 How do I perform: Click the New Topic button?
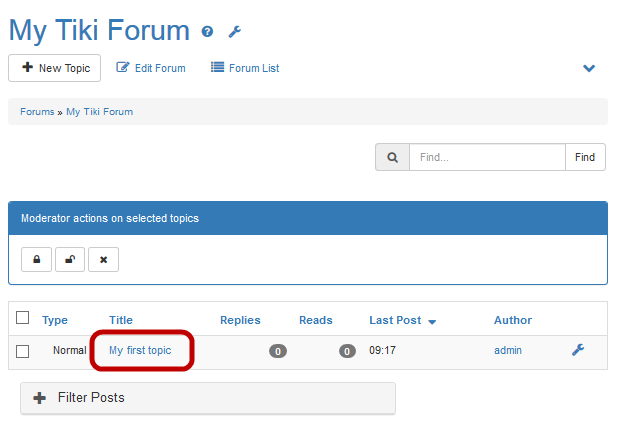55,68
